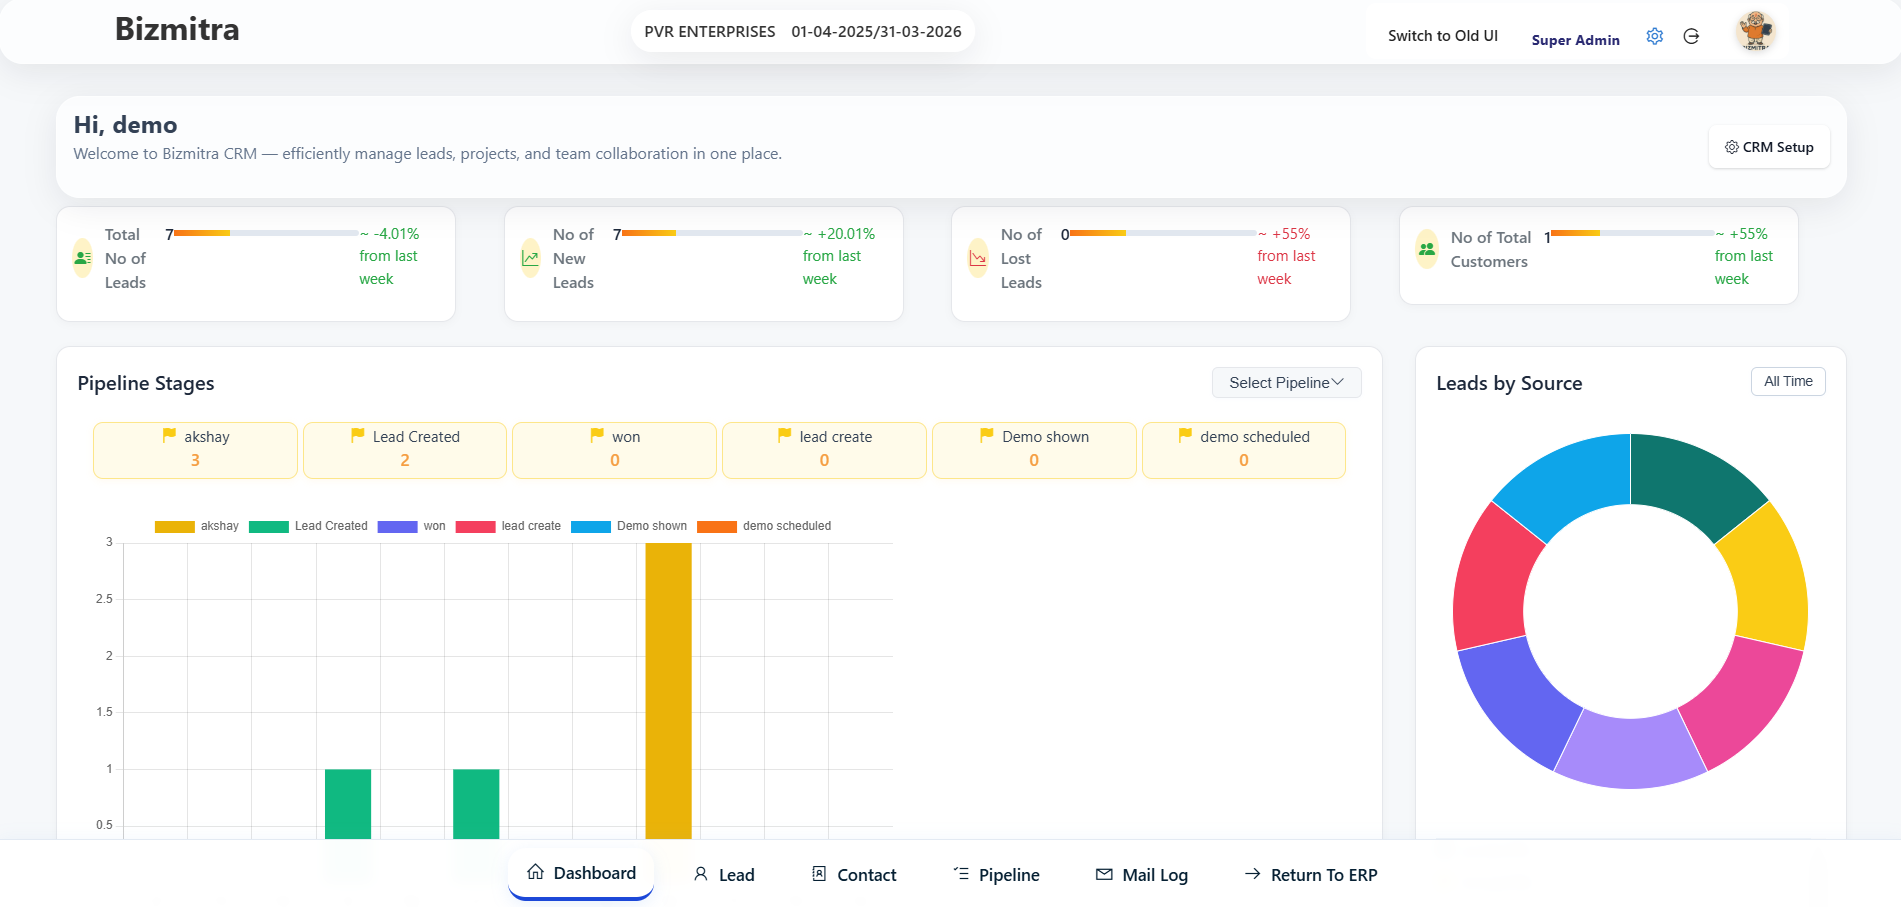Open the All Time filter for Leads by Source
This screenshot has width=1901, height=907.
click(x=1787, y=381)
